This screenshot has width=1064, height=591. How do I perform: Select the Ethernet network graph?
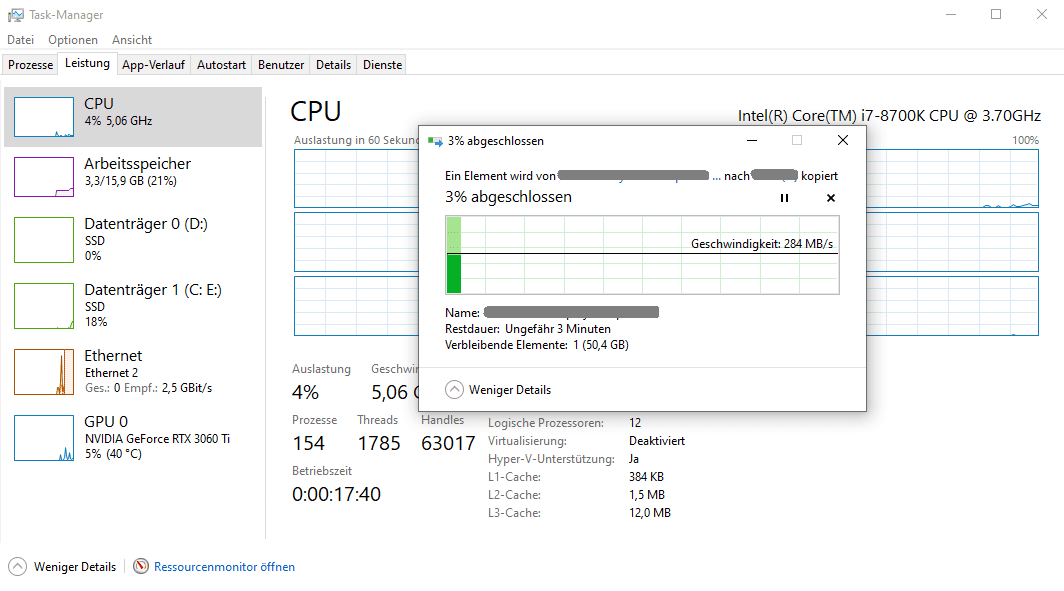44,371
